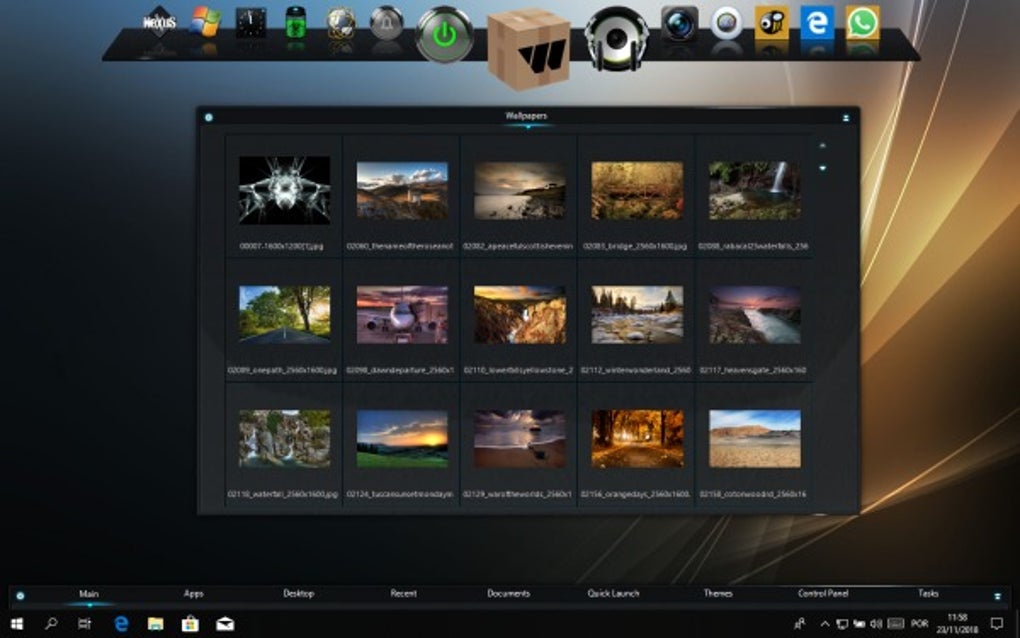
Task: Pick the Yellowstone canyon falls wallpaper
Action: (520, 315)
